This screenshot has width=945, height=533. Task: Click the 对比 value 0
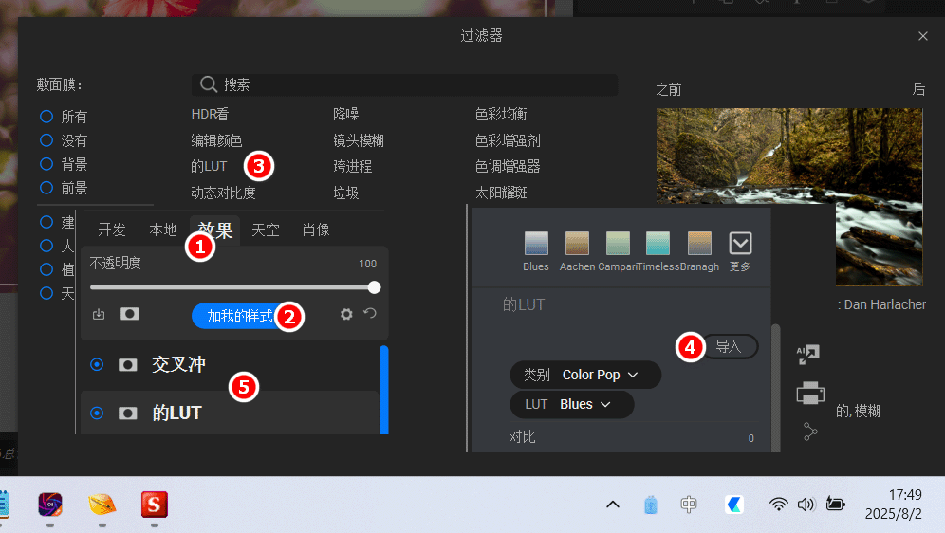(x=751, y=438)
